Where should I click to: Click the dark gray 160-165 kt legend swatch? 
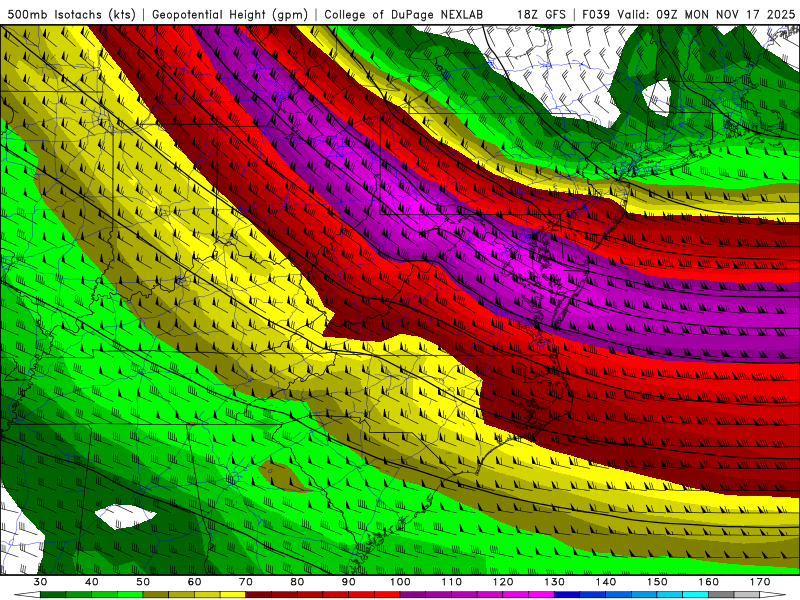pyautogui.click(x=722, y=595)
